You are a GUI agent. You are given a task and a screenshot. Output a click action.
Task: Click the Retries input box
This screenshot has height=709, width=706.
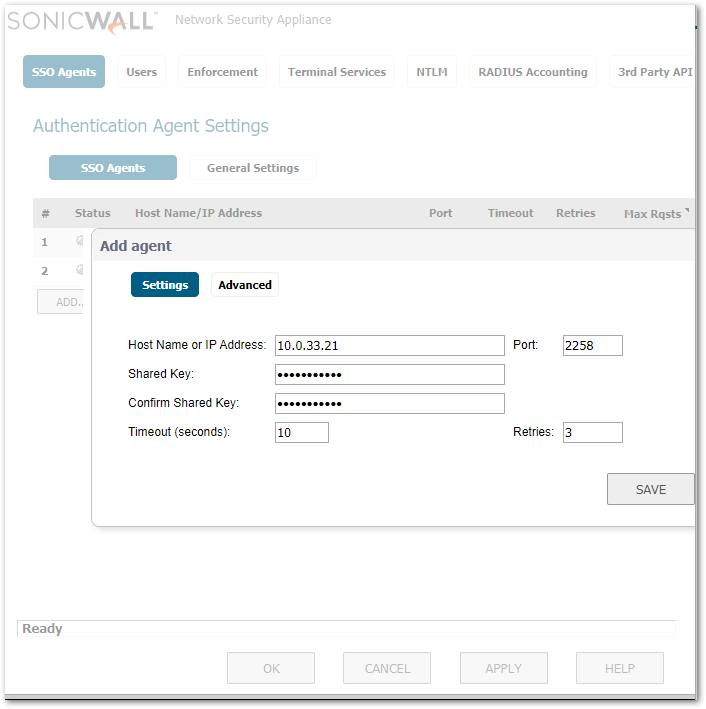[x=592, y=432]
